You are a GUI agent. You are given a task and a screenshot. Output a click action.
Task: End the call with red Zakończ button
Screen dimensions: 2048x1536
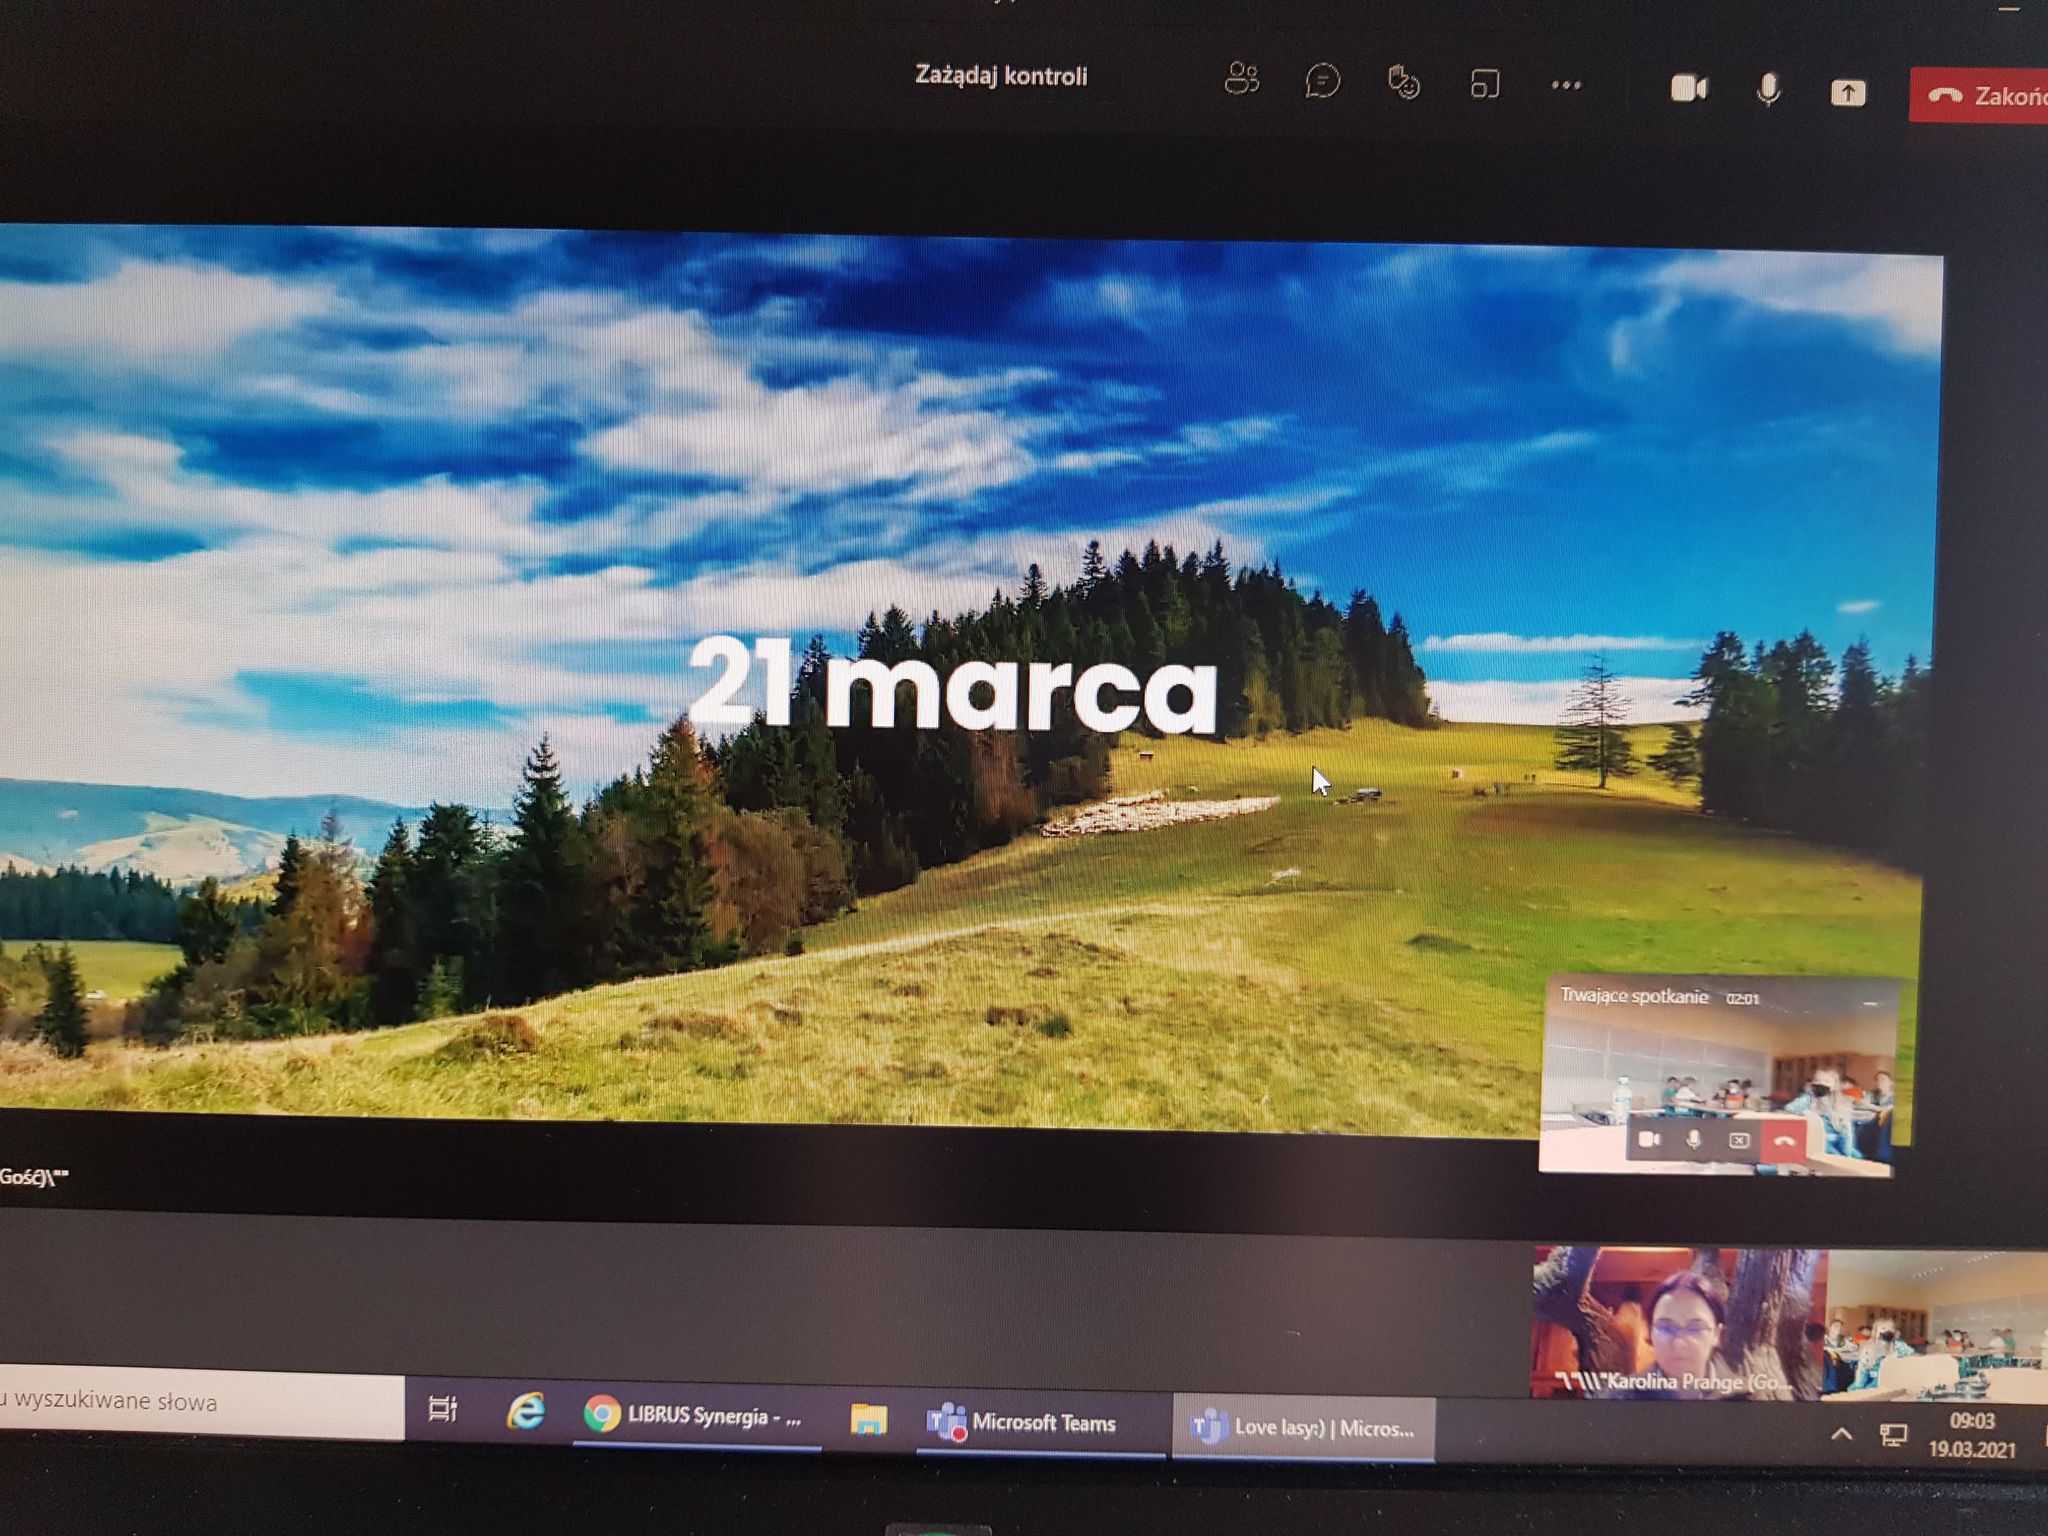point(1978,96)
